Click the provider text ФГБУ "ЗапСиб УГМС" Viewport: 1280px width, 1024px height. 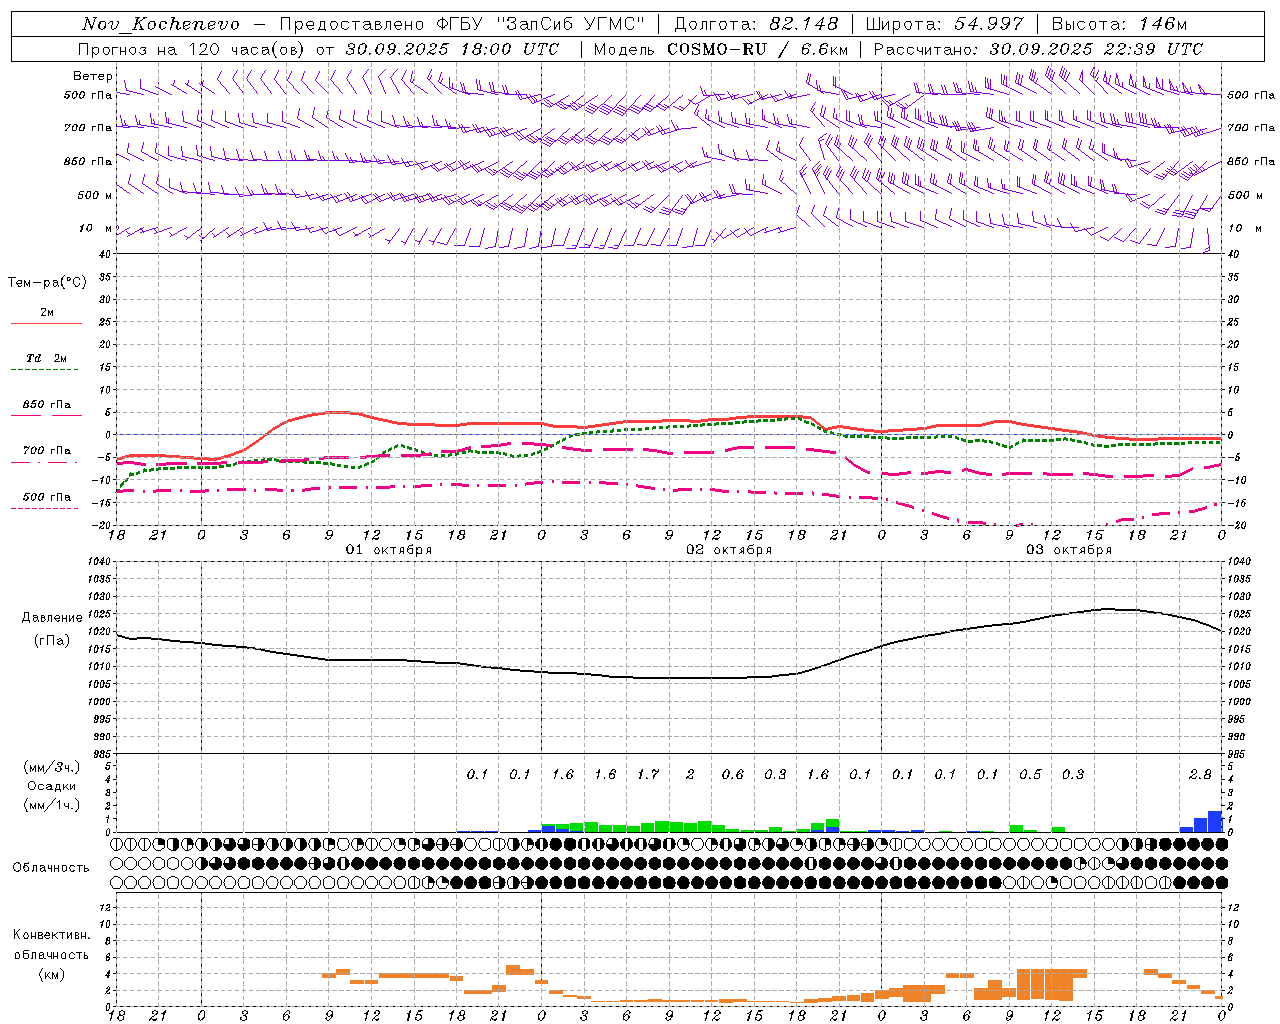[x=541, y=24]
